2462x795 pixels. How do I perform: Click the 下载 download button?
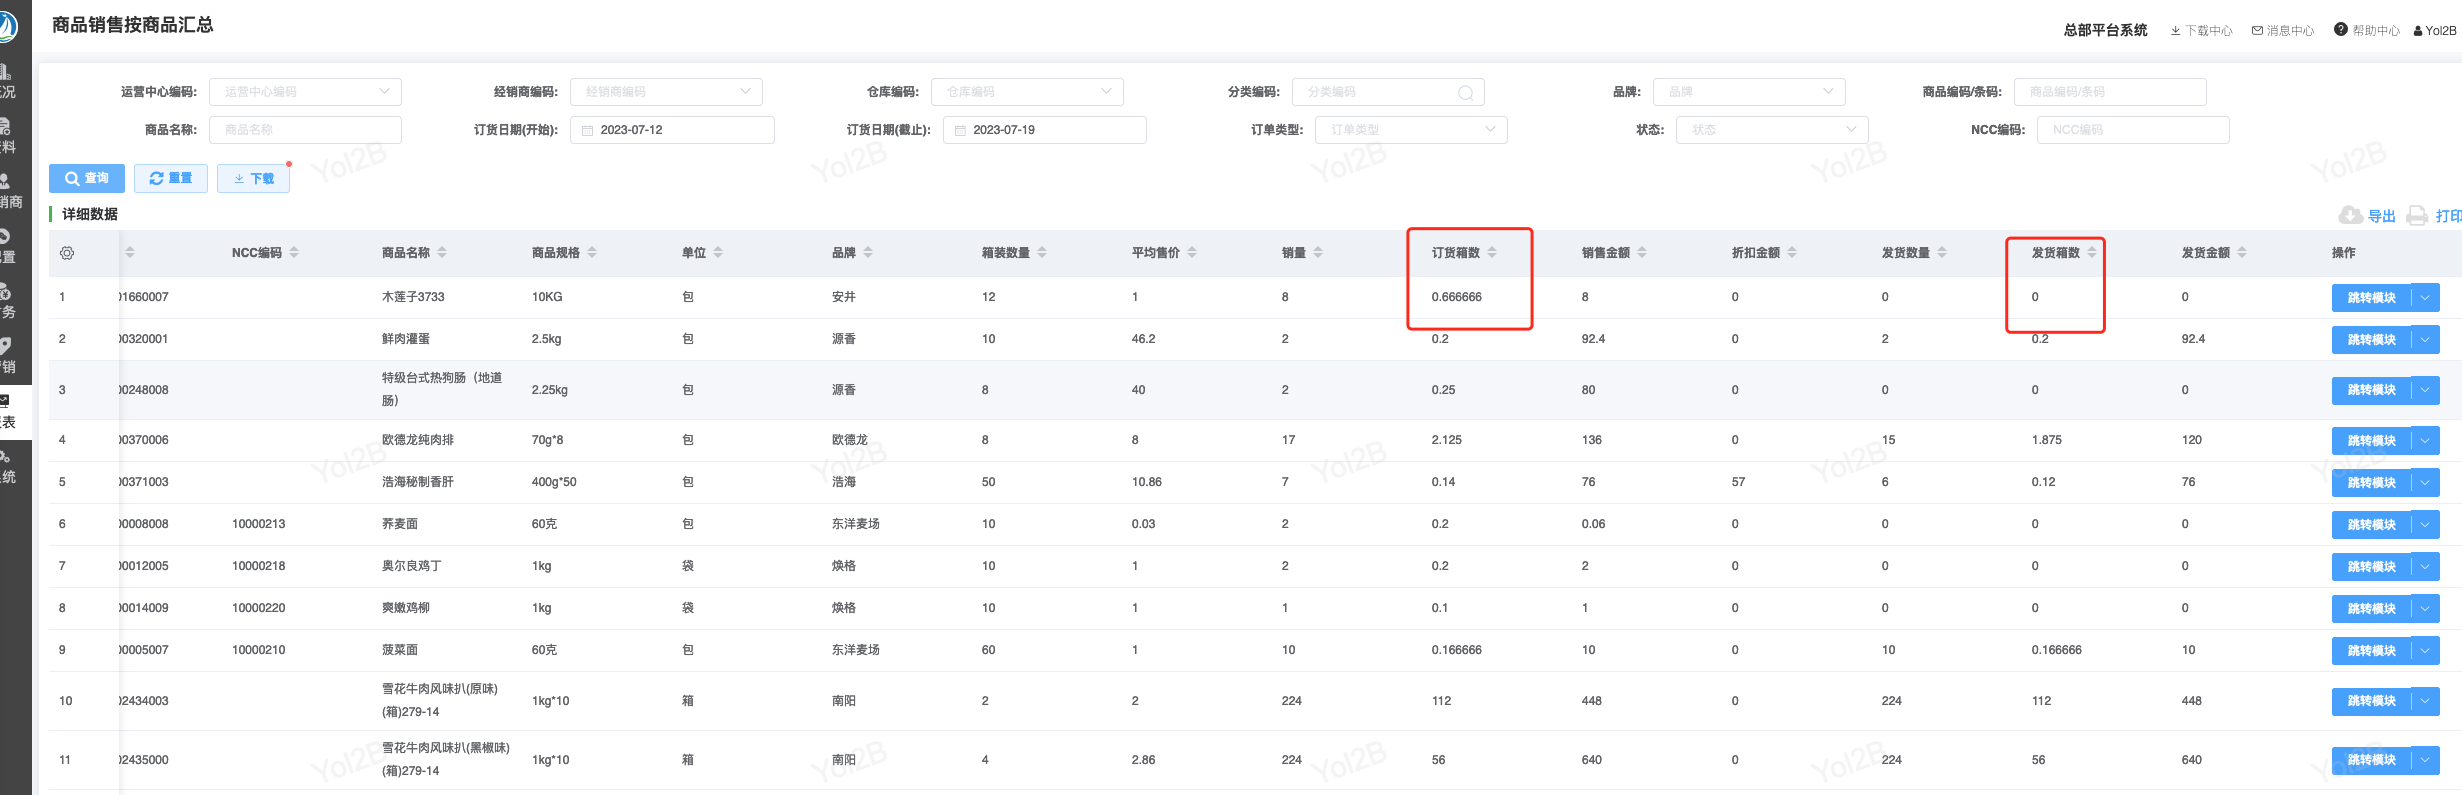253,178
